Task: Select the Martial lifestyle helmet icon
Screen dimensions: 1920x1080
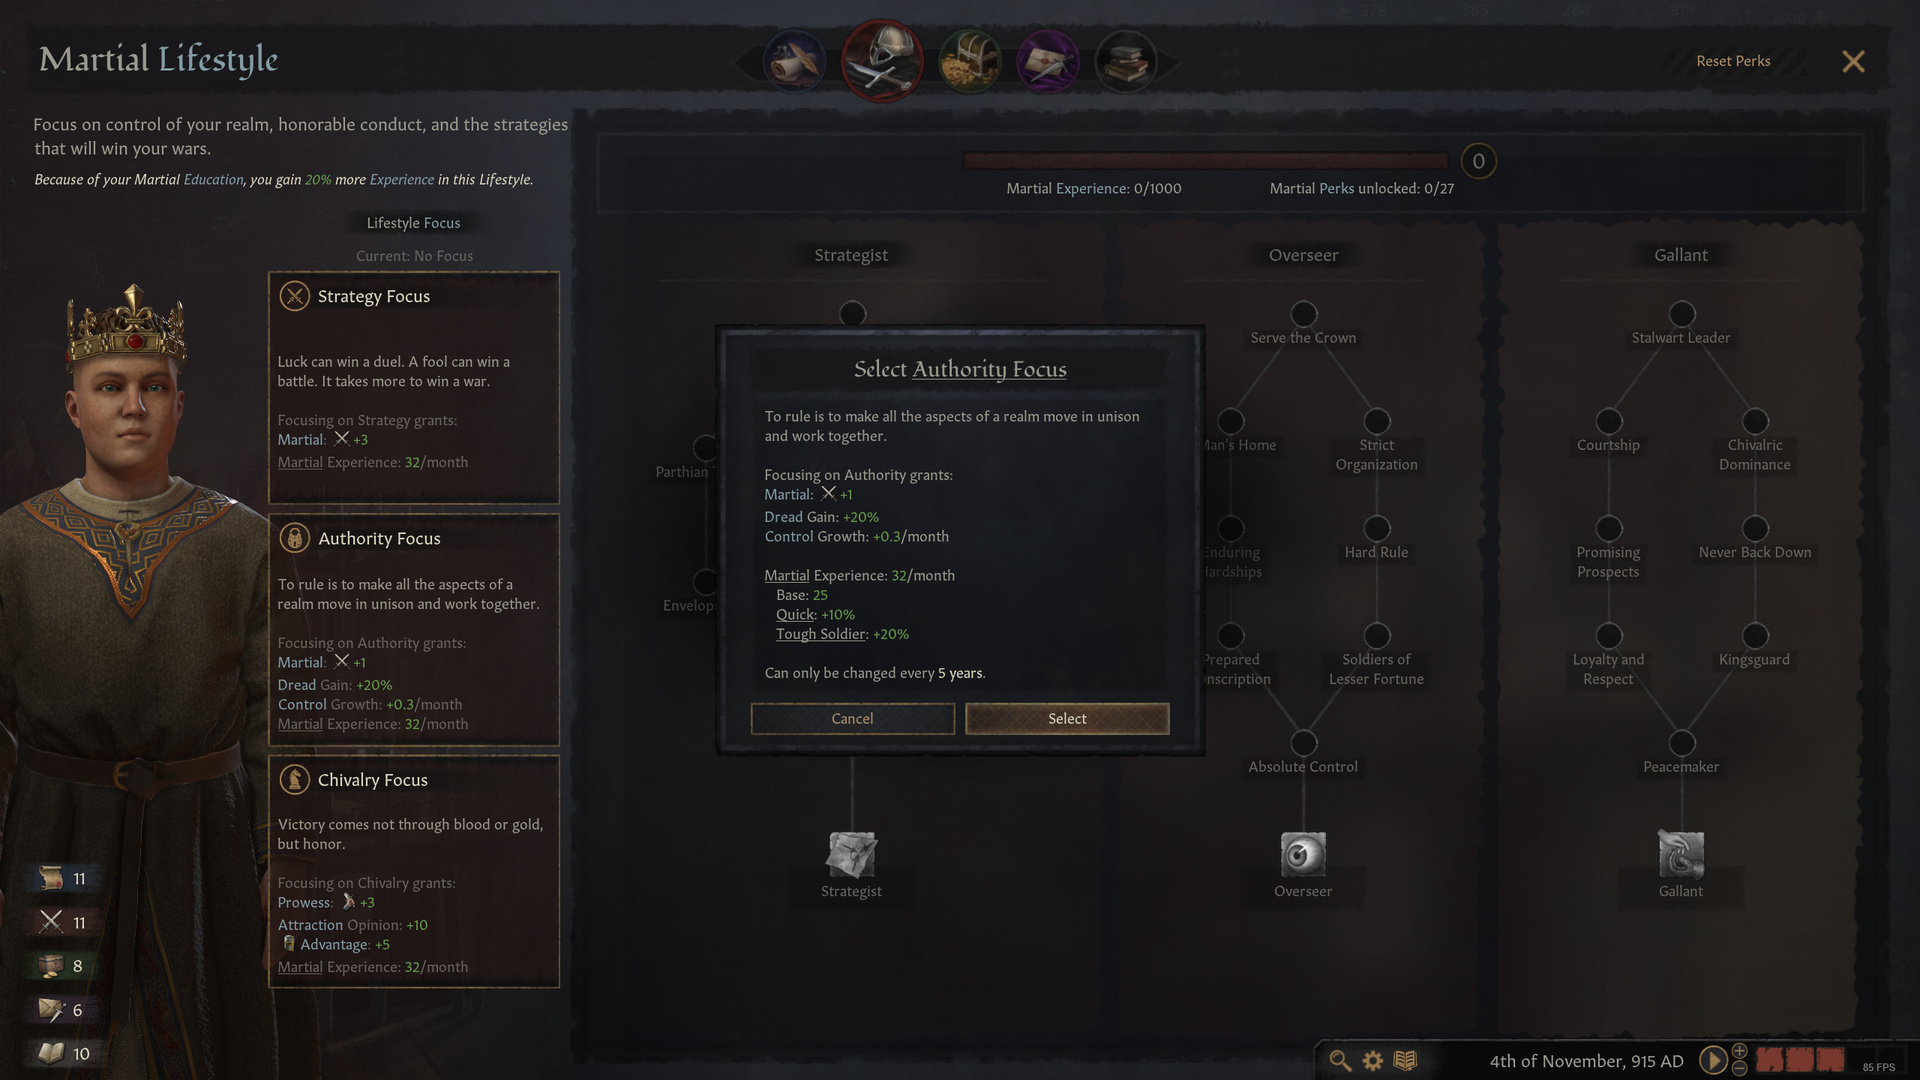Action: tap(881, 61)
